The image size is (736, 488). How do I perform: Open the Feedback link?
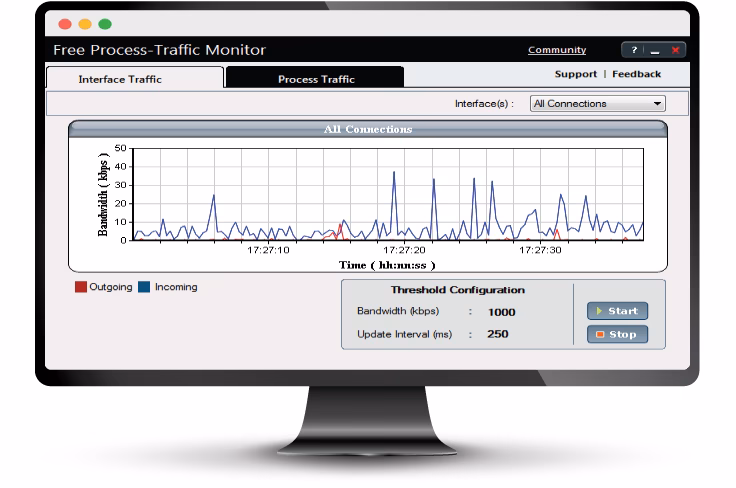point(636,74)
